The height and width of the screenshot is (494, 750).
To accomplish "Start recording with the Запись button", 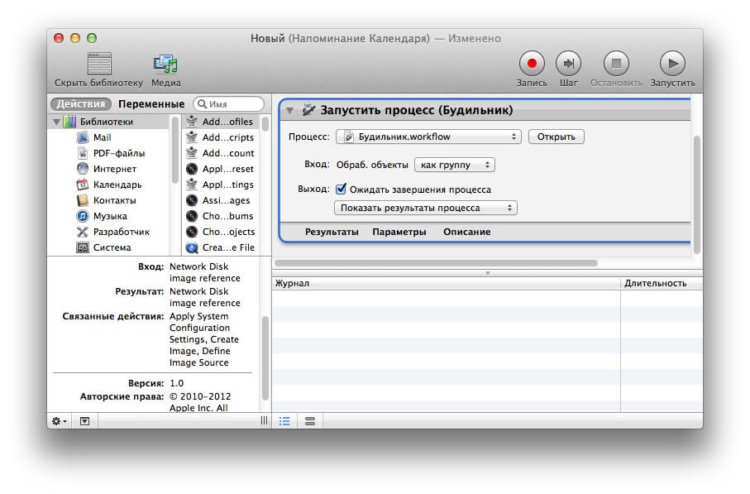I will pyautogui.click(x=531, y=63).
